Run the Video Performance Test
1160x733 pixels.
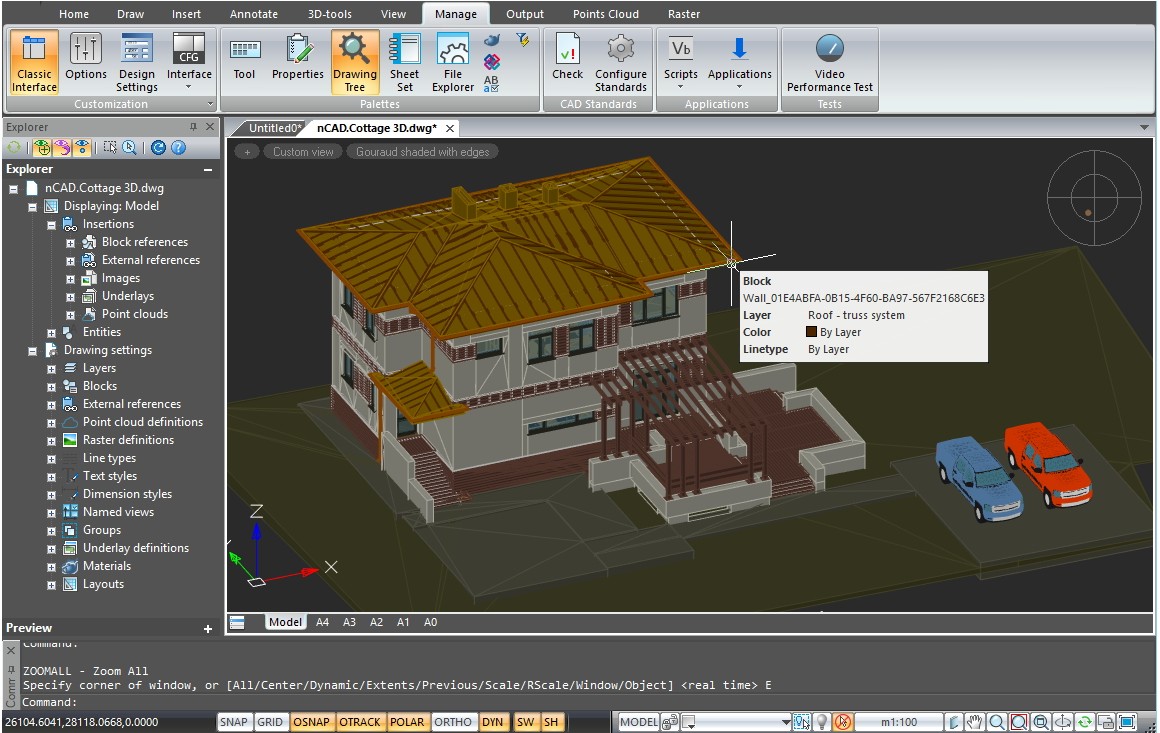click(x=829, y=62)
